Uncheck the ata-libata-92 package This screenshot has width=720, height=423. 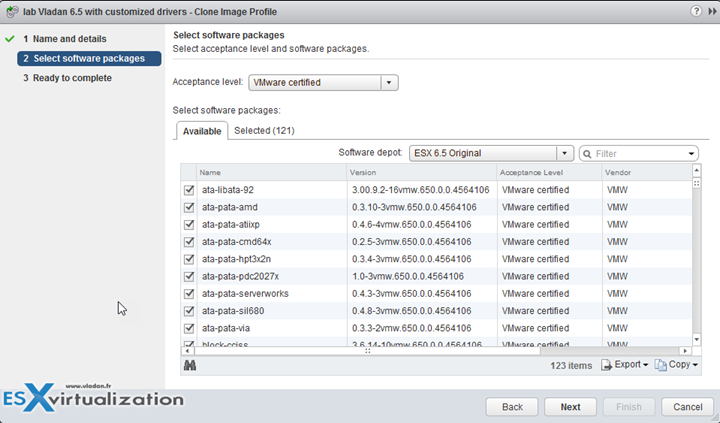point(189,190)
